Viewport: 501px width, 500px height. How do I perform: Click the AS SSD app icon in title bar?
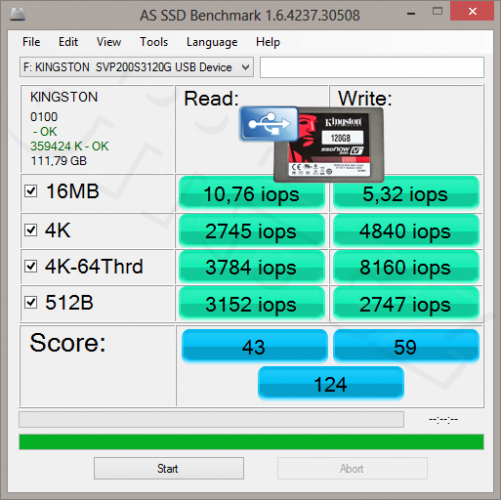point(17,14)
